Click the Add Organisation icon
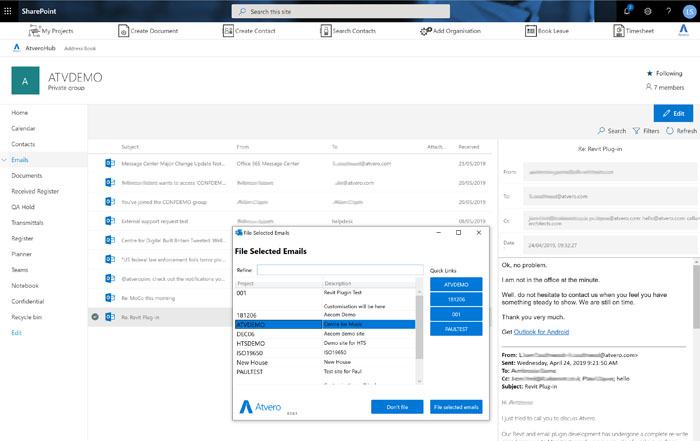The image size is (700, 441). 426,31
